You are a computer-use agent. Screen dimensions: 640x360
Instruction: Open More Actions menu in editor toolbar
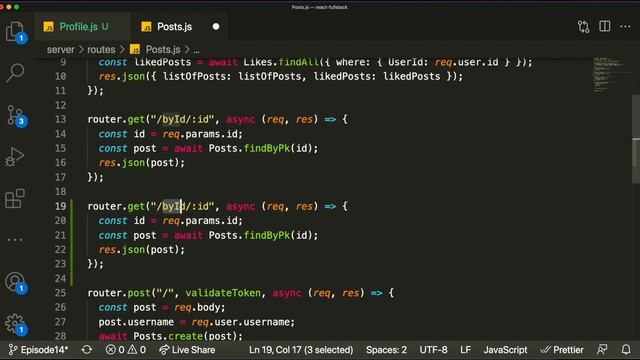[625, 27]
